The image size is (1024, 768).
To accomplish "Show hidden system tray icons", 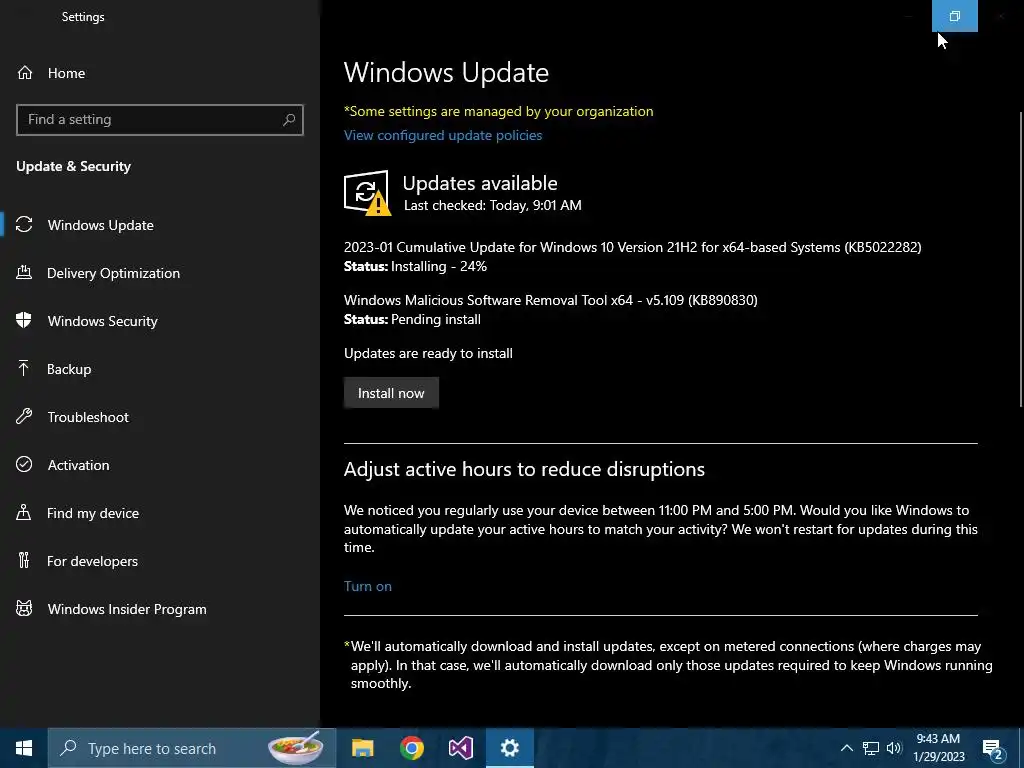I will click(x=846, y=748).
